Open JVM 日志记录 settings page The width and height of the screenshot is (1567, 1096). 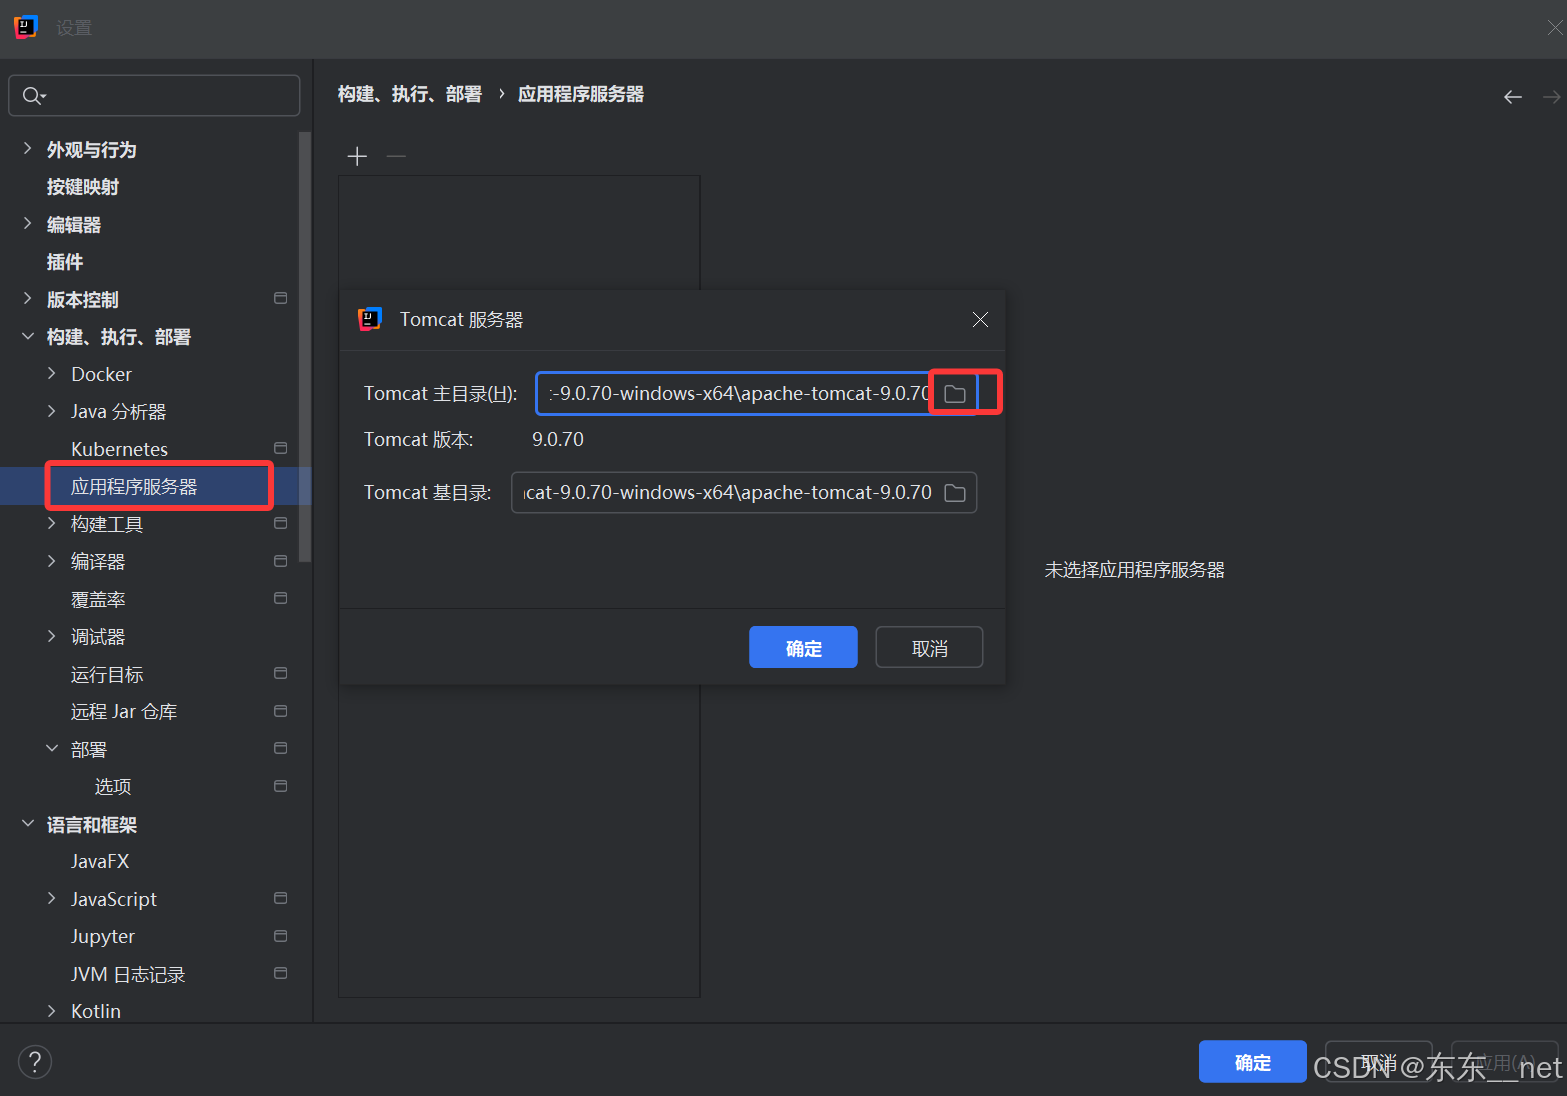pos(128,974)
